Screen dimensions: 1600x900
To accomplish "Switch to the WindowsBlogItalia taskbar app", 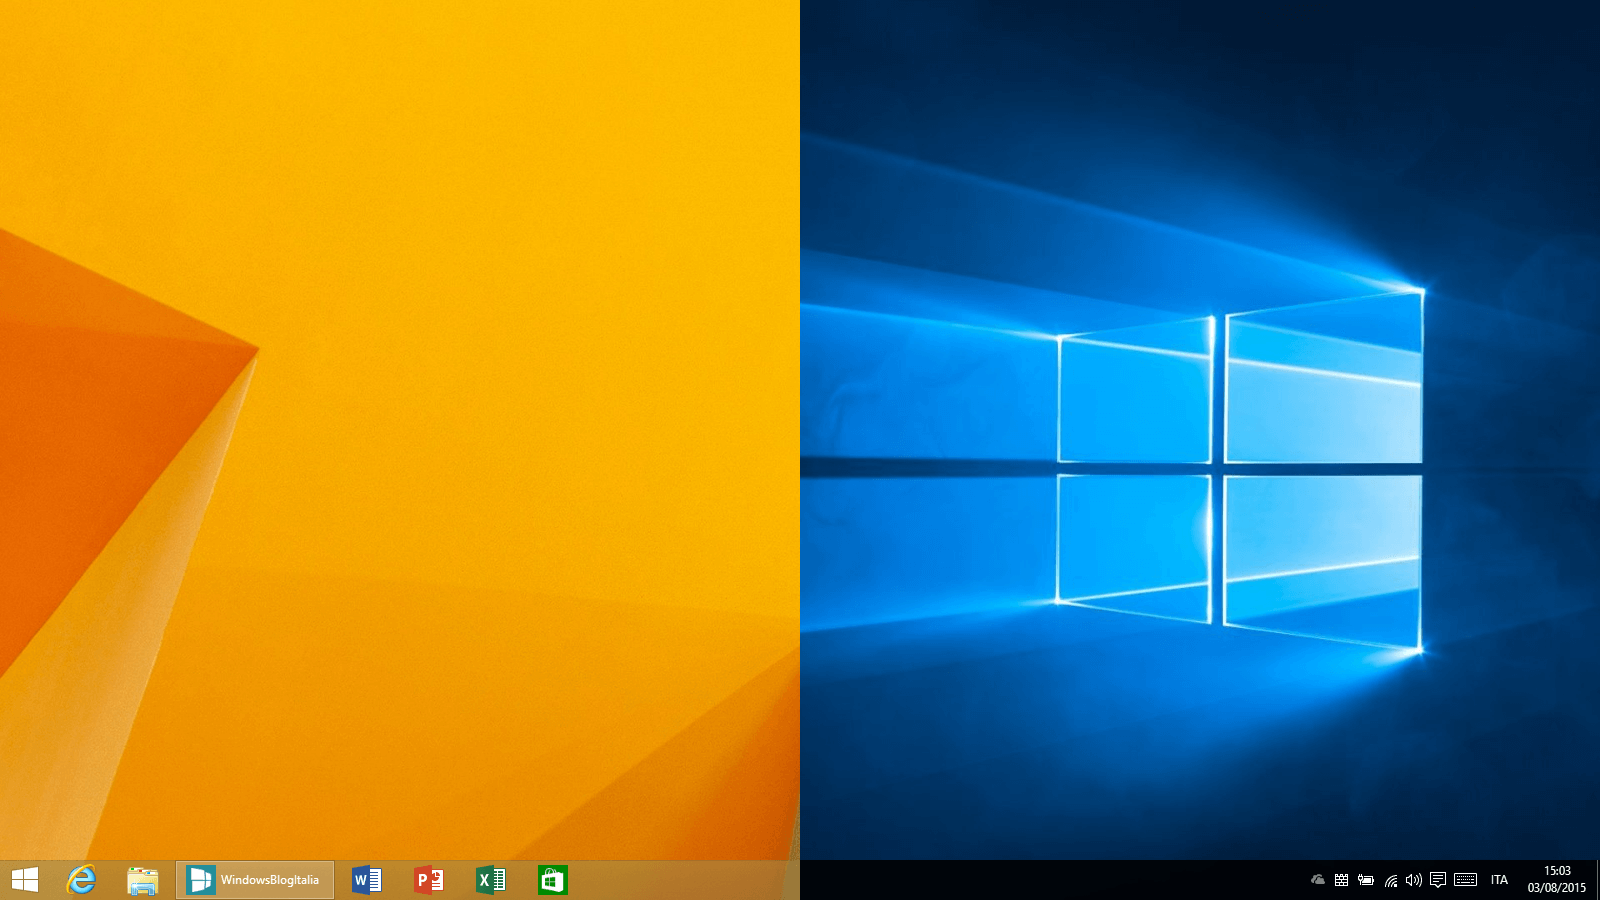I will [x=255, y=880].
